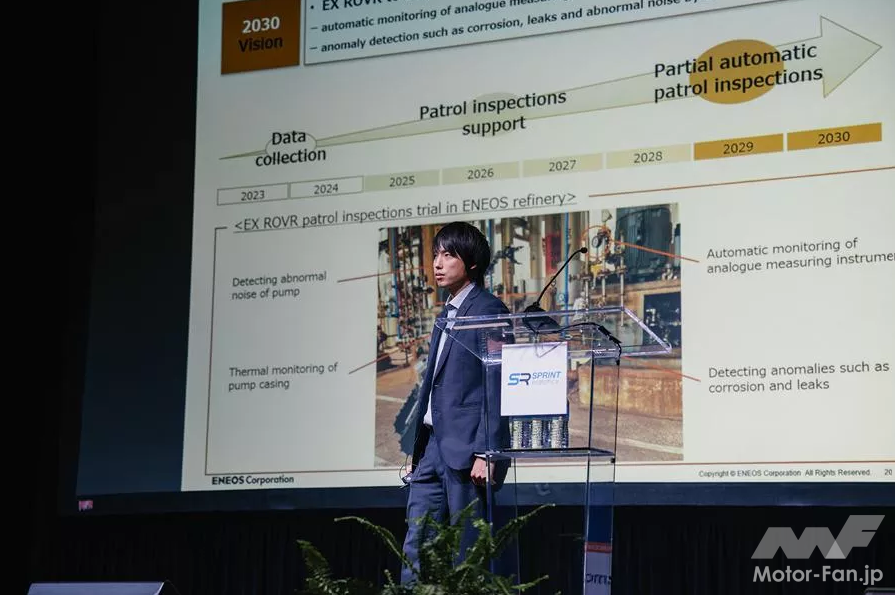Click the MF logo watermark
Screen dimensions: 895x595
point(817,538)
